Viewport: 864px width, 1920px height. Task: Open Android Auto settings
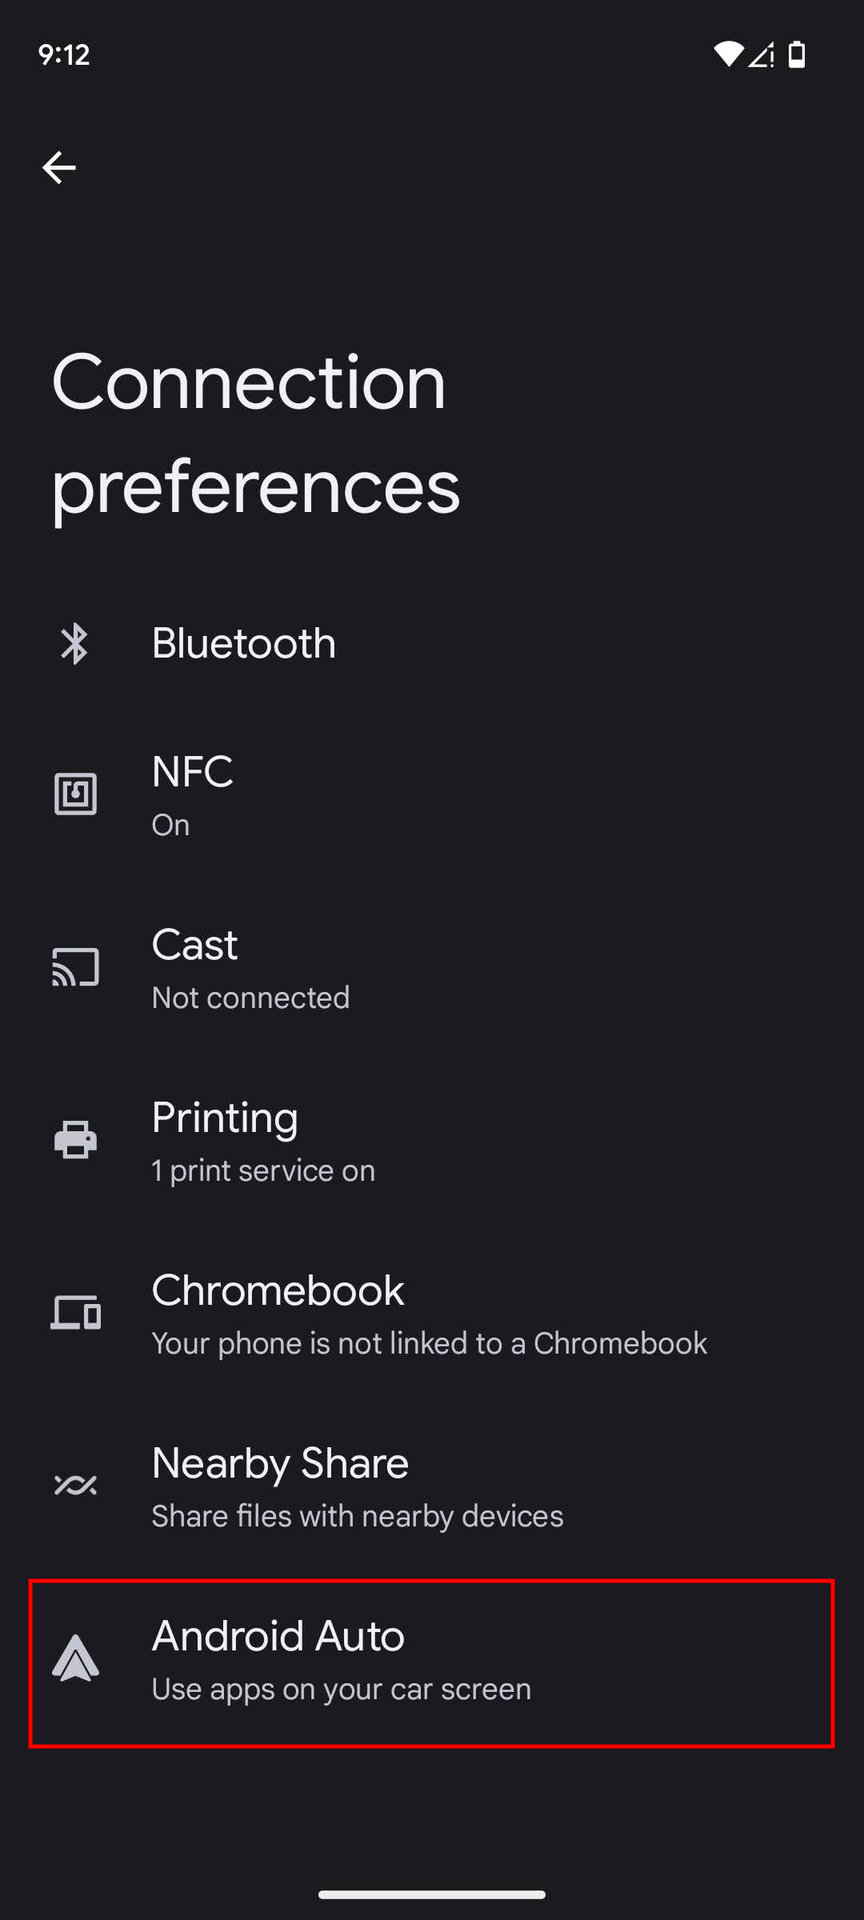pyautogui.click(x=278, y=1638)
